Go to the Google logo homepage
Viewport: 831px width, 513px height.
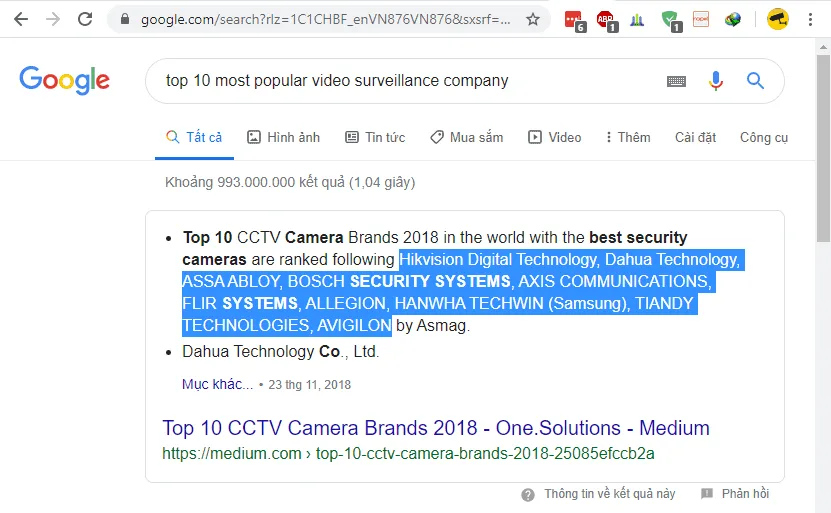[64, 80]
